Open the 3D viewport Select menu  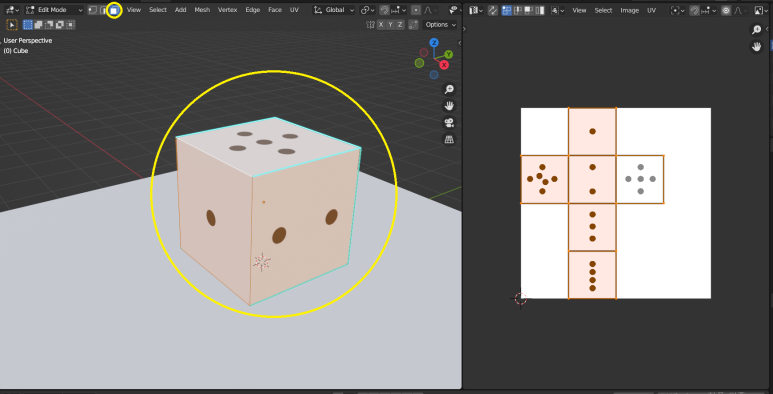click(158, 10)
